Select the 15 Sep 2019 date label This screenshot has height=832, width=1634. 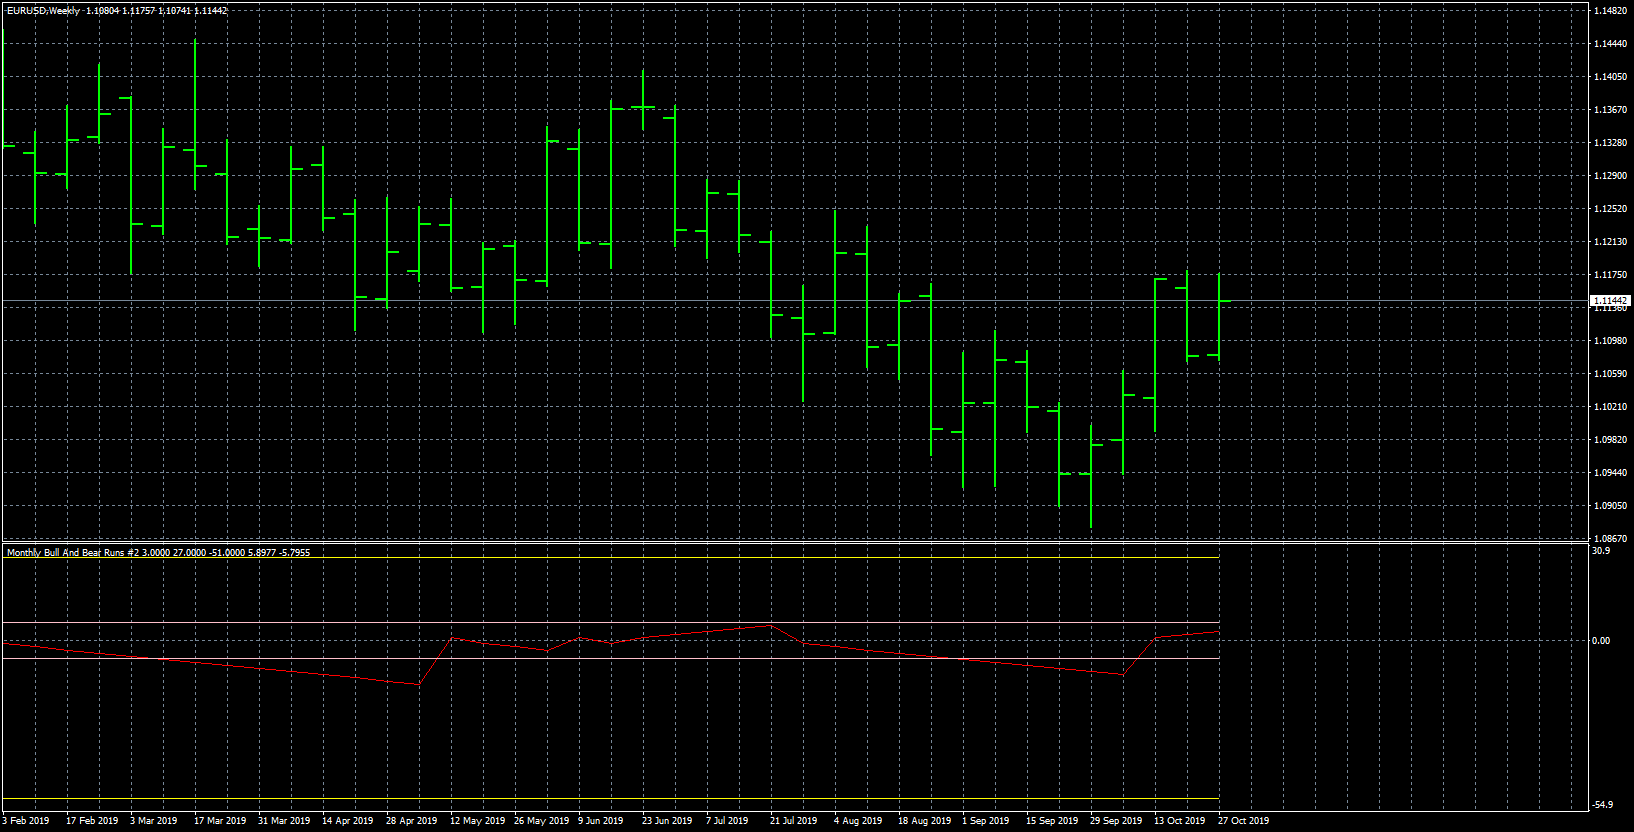pyautogui.click(x=1052, y=821)
